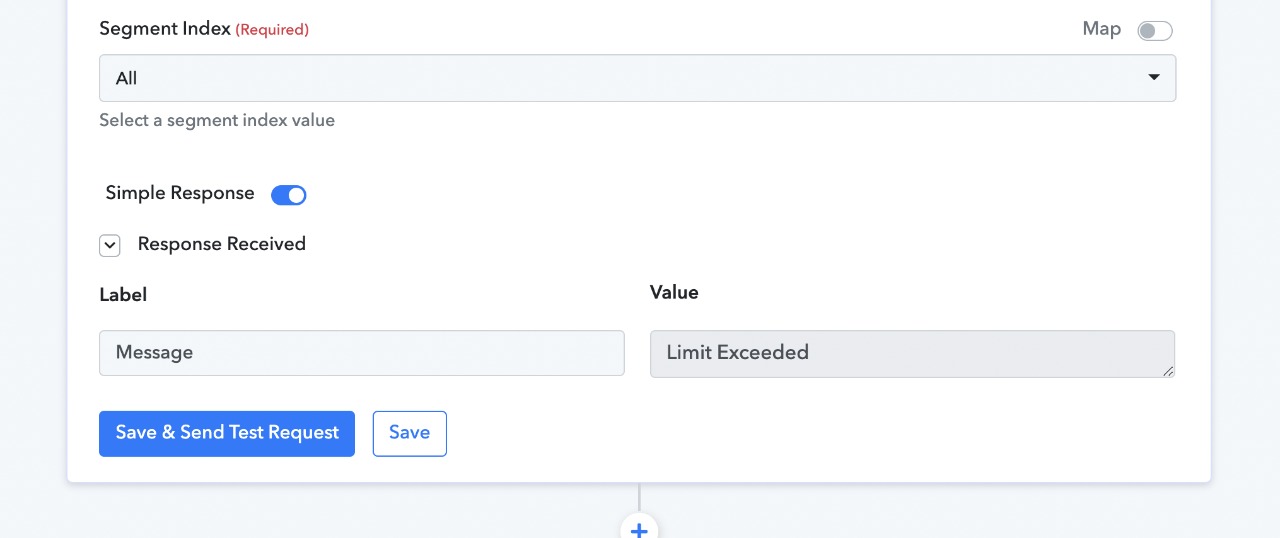Click the Save button

pos(410,434)
